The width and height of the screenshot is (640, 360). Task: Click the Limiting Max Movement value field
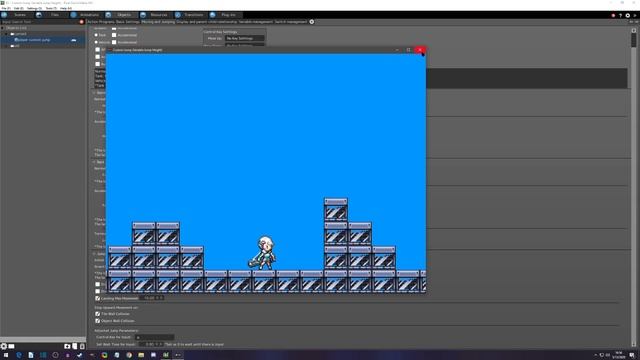[151, 298]
